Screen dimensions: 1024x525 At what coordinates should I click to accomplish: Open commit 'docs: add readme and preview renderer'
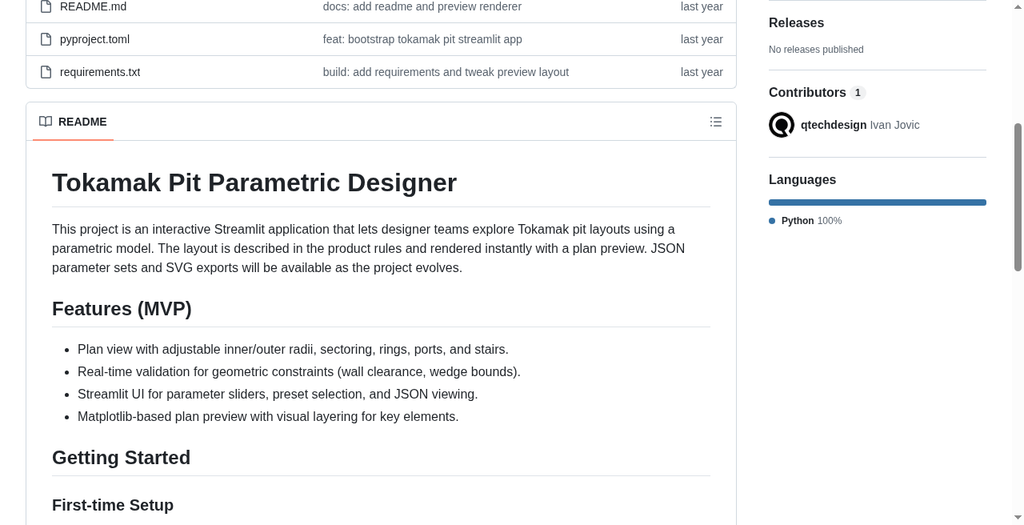click(x=422, y=7)
